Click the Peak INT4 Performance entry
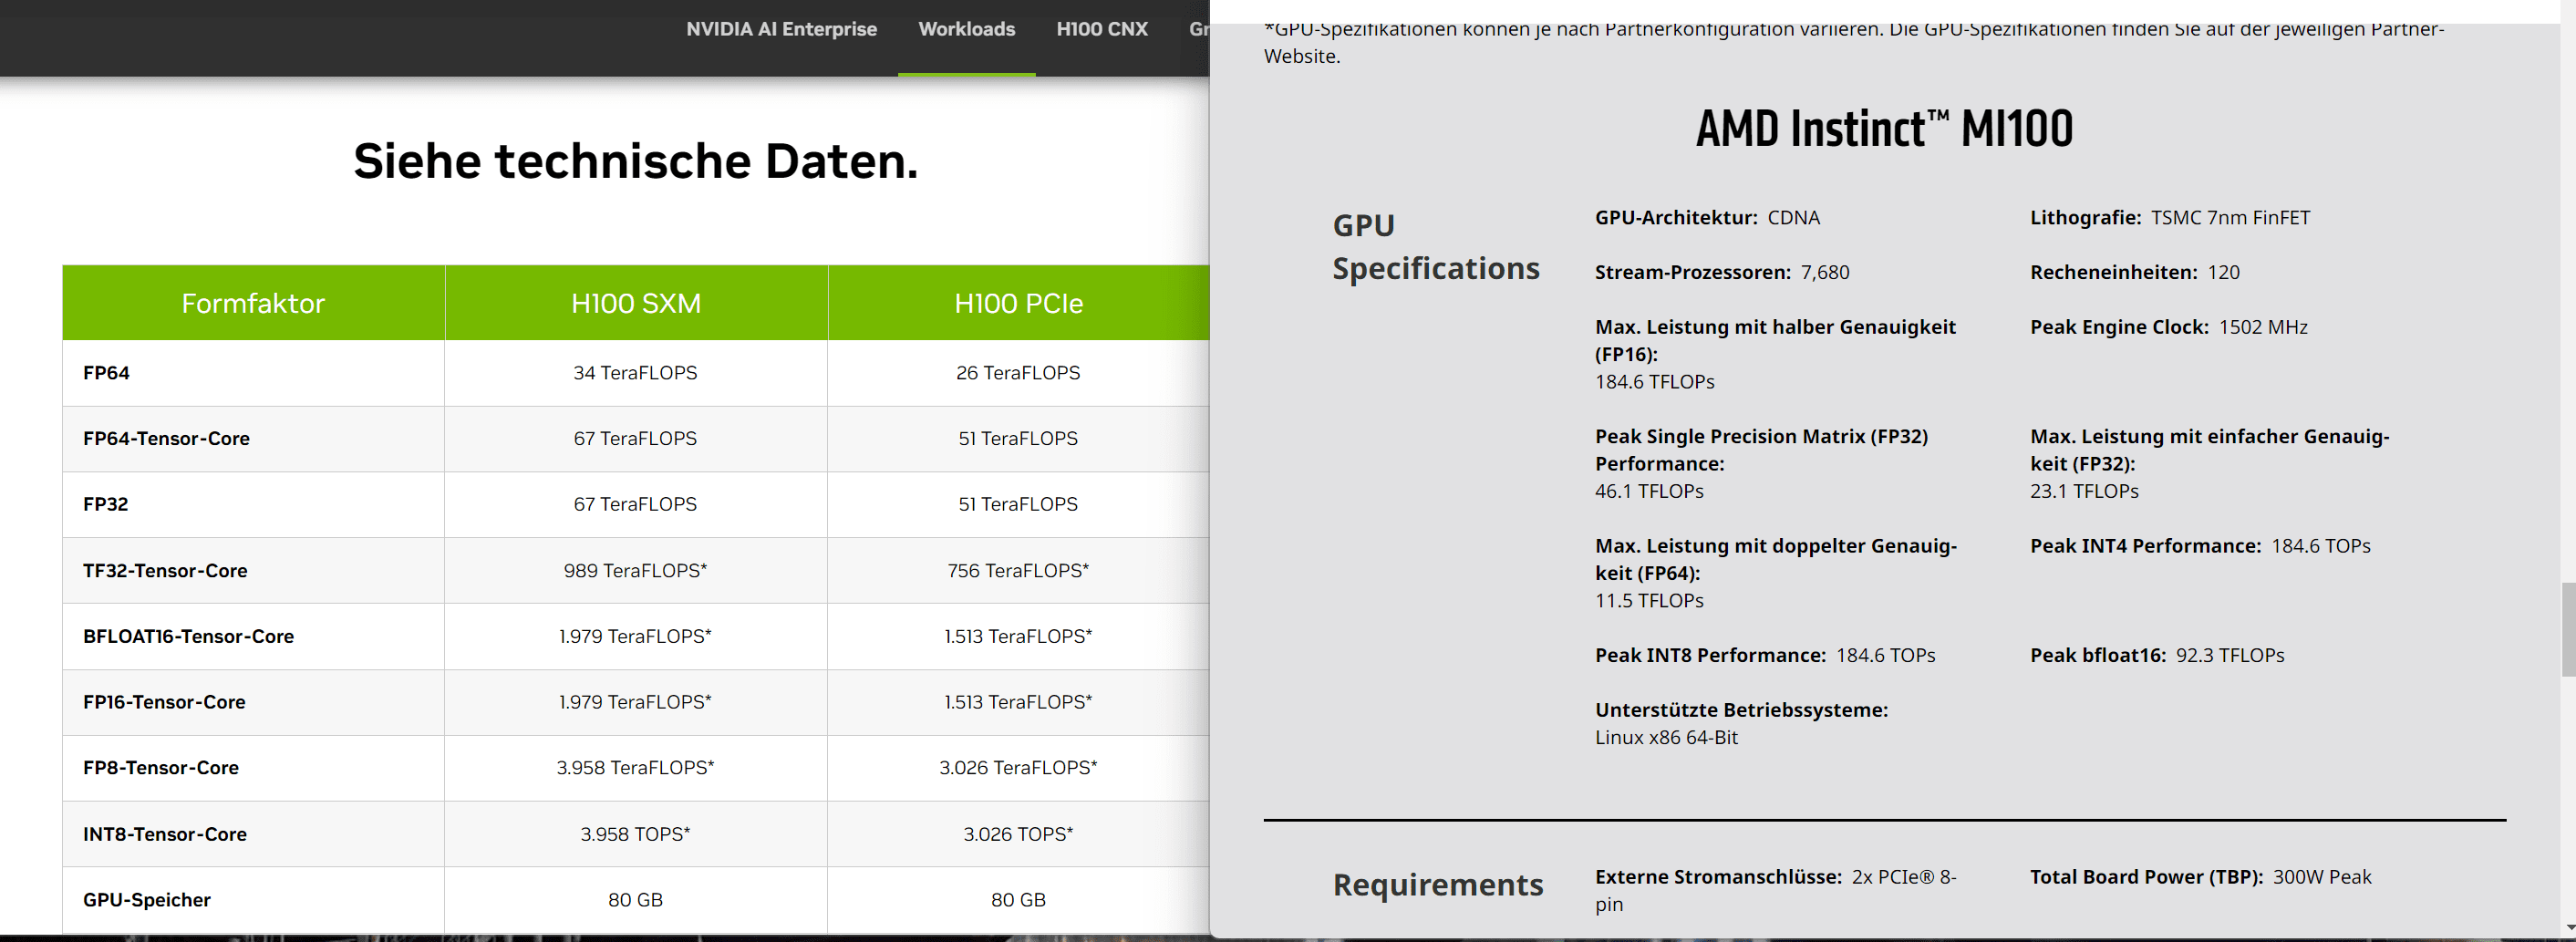The image size is (2576, 942). [x=2200, y=546]
